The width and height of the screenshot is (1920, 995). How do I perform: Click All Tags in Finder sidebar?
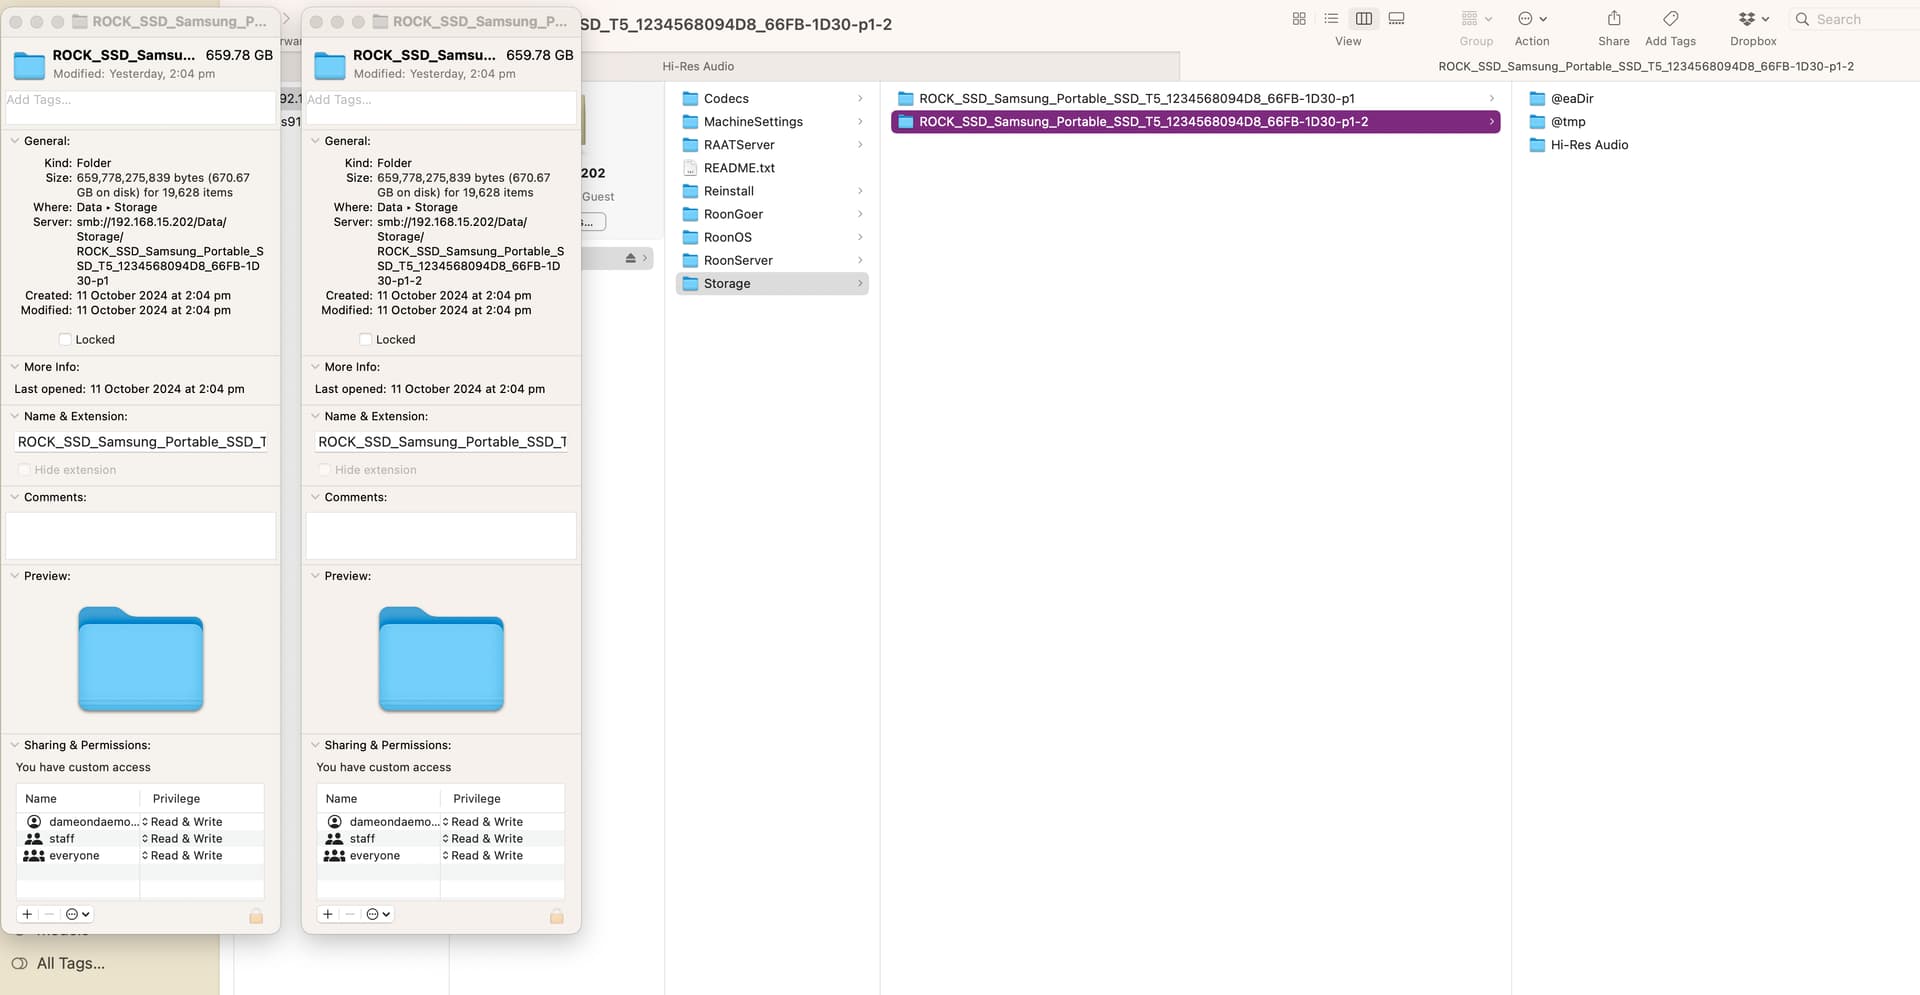pyautogui.click(x=58, y=963)
